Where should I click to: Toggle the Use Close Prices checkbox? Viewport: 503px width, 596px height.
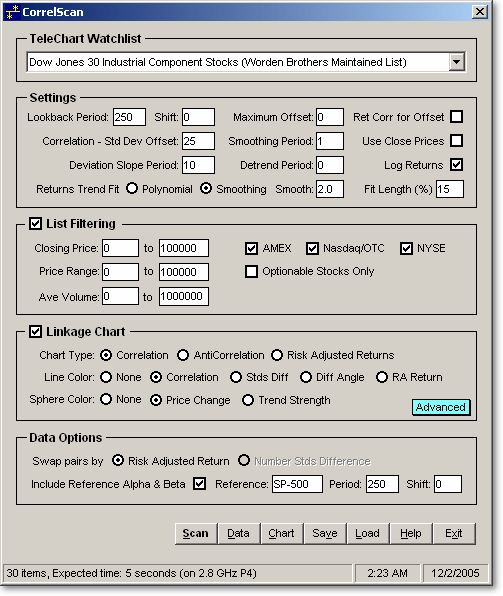click(x=457, y=141)
